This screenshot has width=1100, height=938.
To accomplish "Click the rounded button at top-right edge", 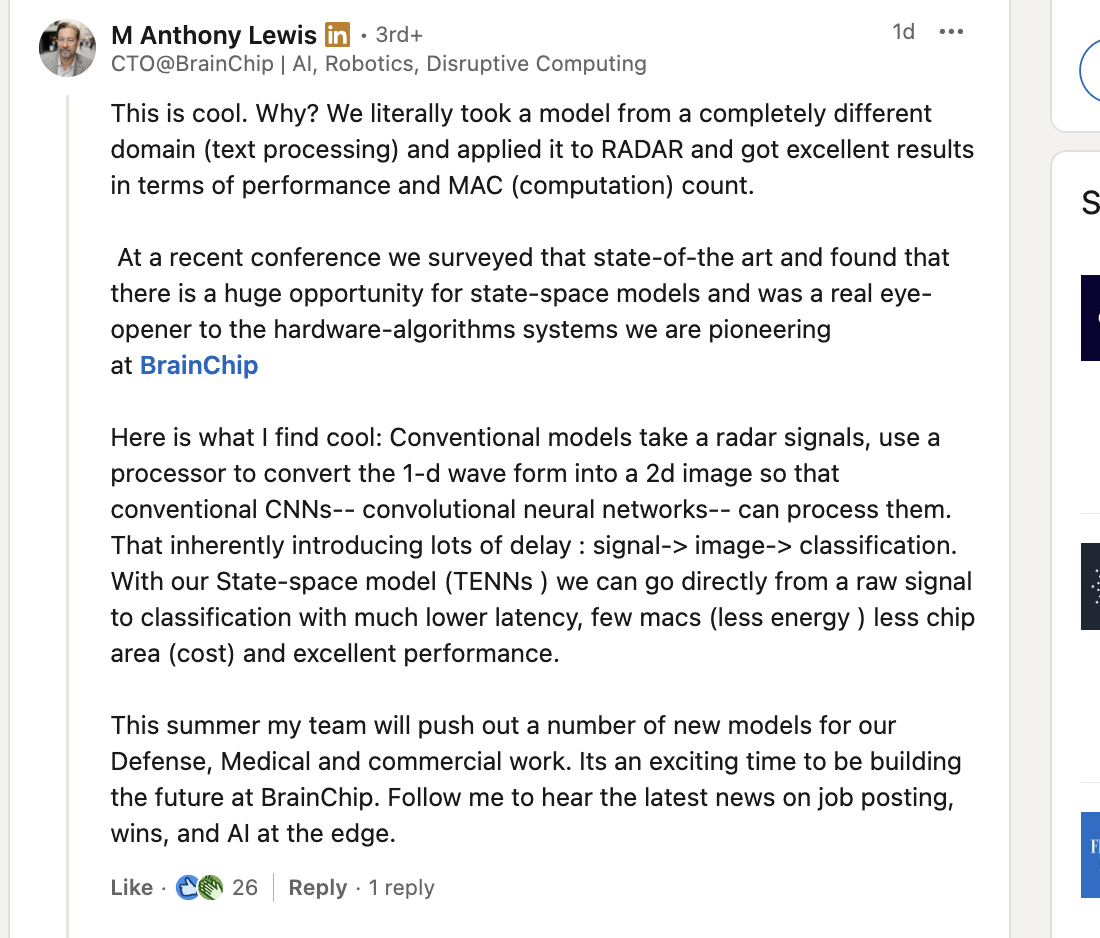I will coord(1090,72).
